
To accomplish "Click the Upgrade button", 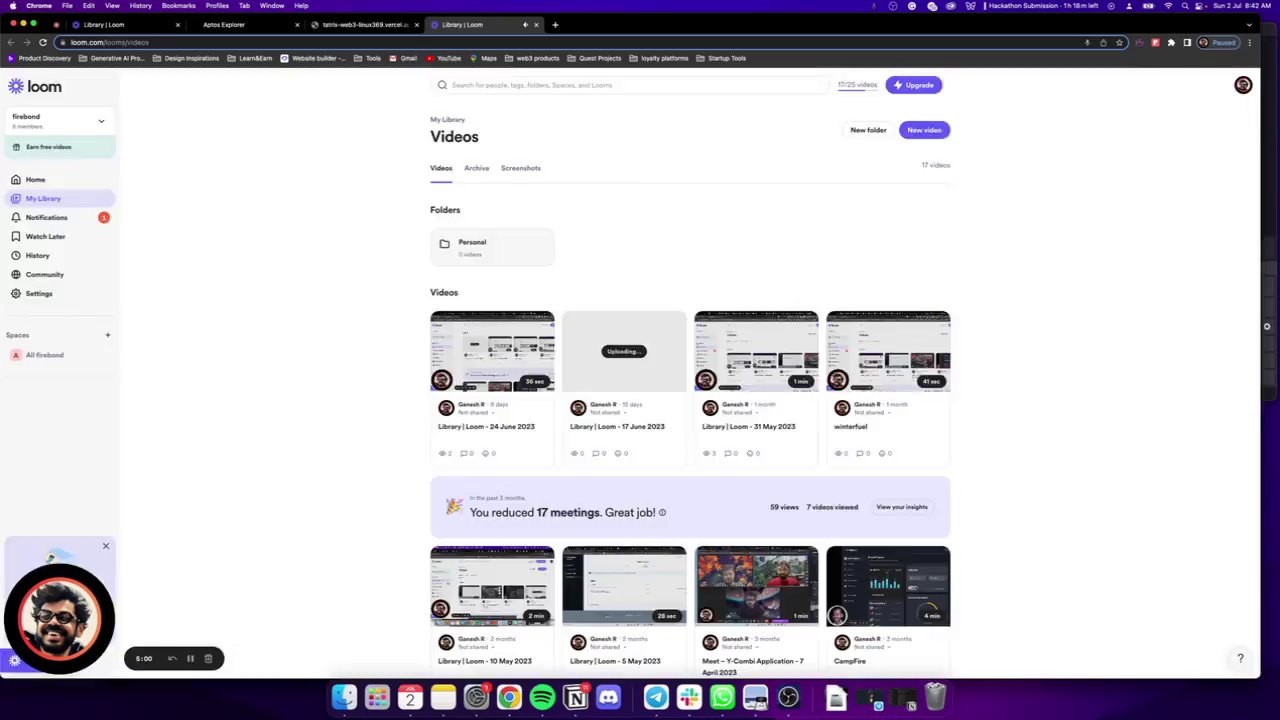I will [913, 85].
